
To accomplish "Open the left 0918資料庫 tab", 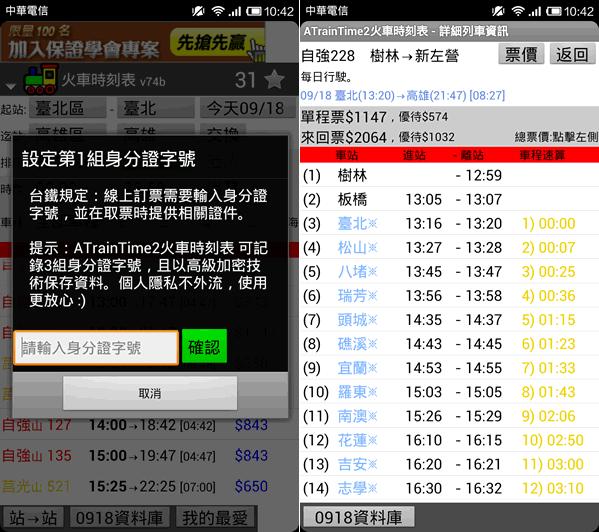I will click(x=120, y=518).
